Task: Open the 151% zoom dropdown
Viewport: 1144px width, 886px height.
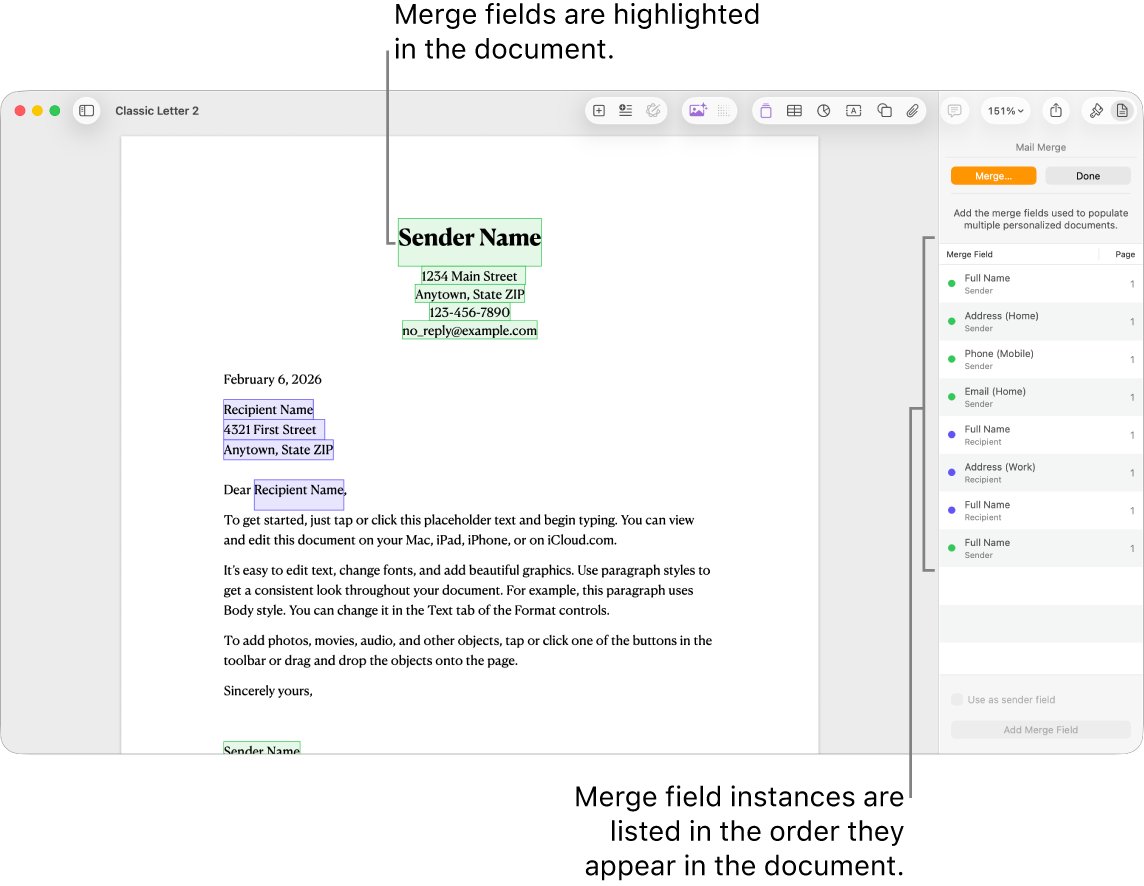Action: pyautogui.click(x=1005, y=111)
